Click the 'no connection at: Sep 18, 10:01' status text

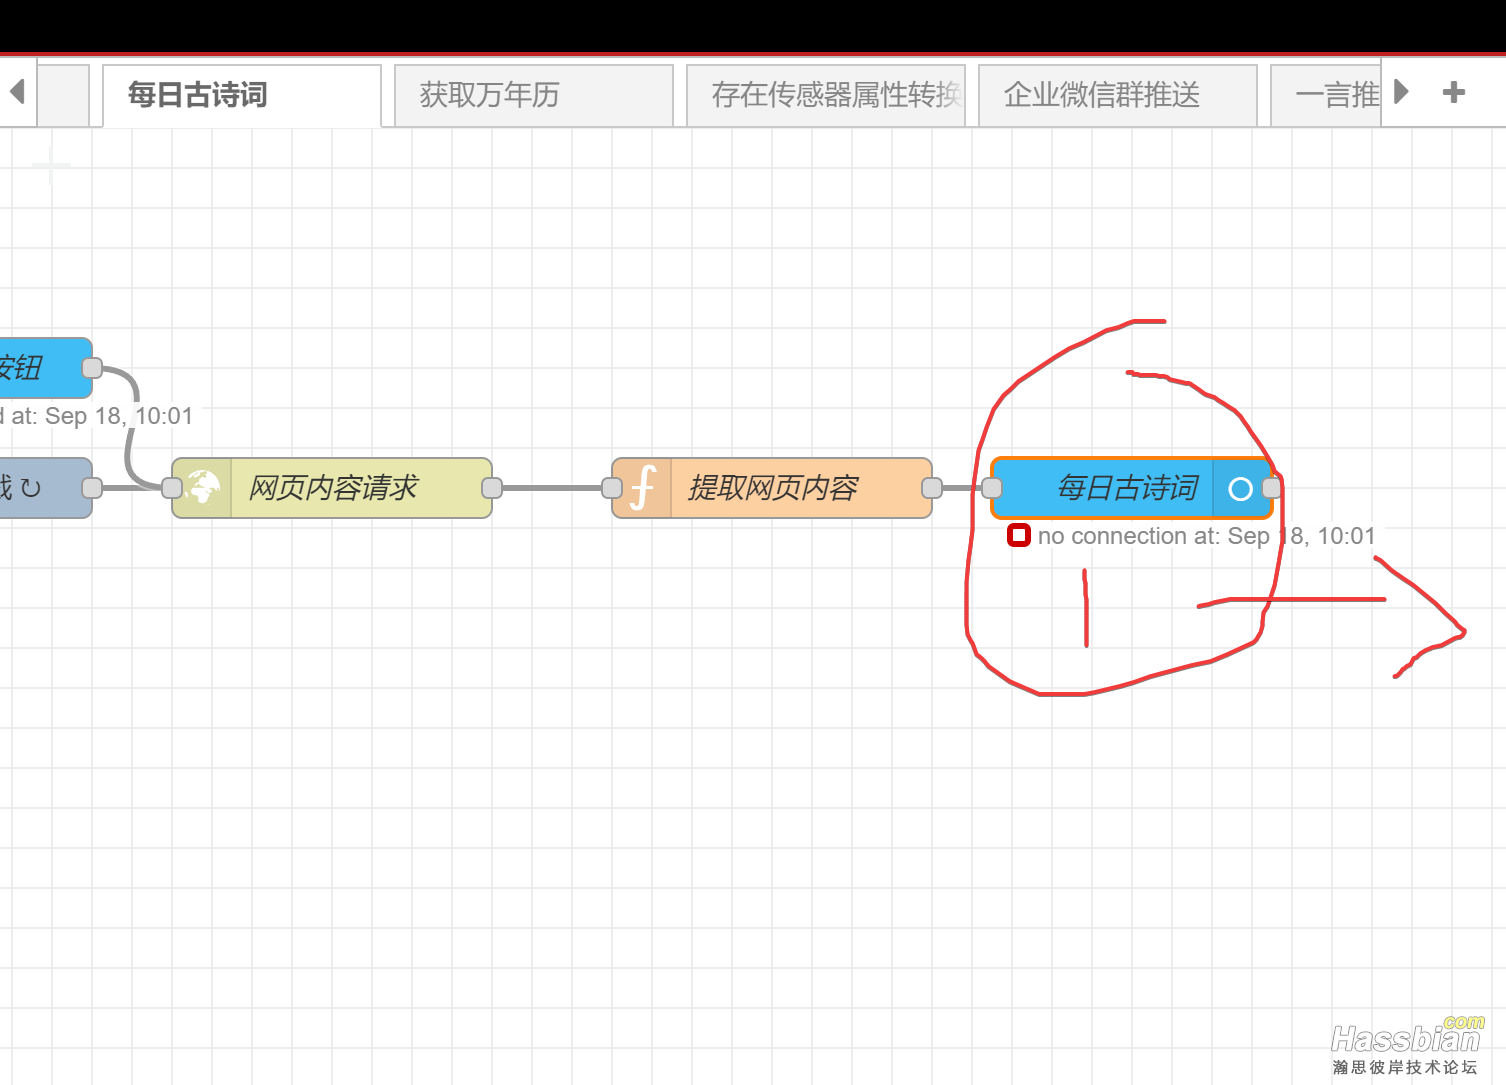click(x=1207, y=536)
